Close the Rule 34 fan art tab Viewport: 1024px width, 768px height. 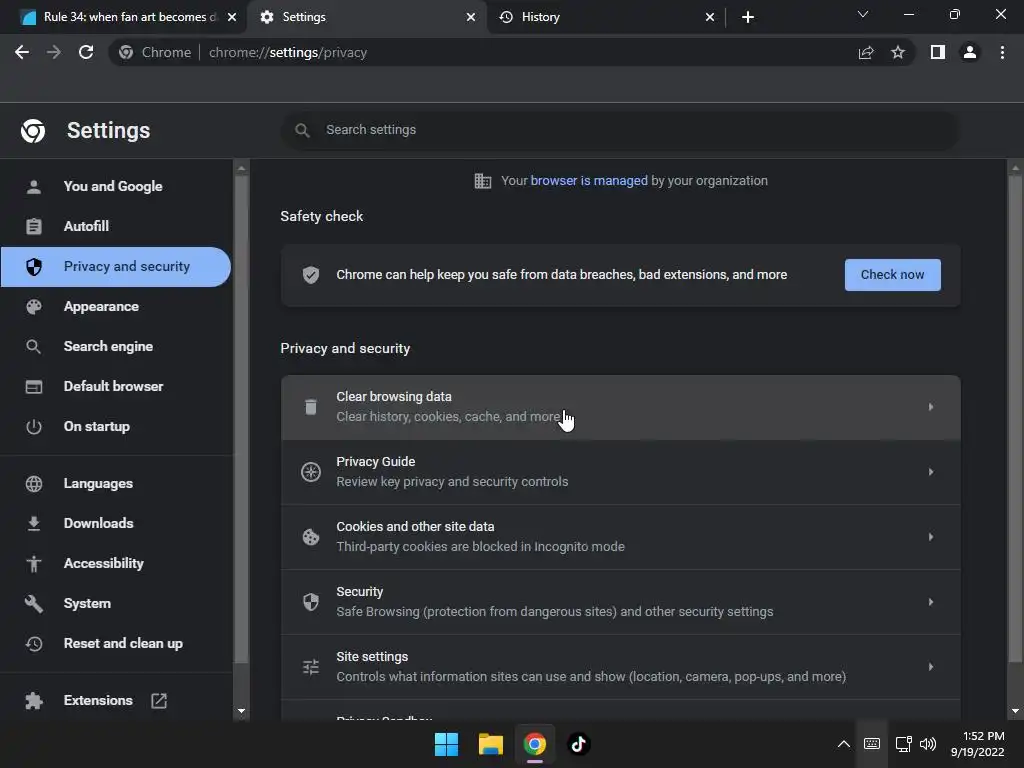tap(232, 17)
